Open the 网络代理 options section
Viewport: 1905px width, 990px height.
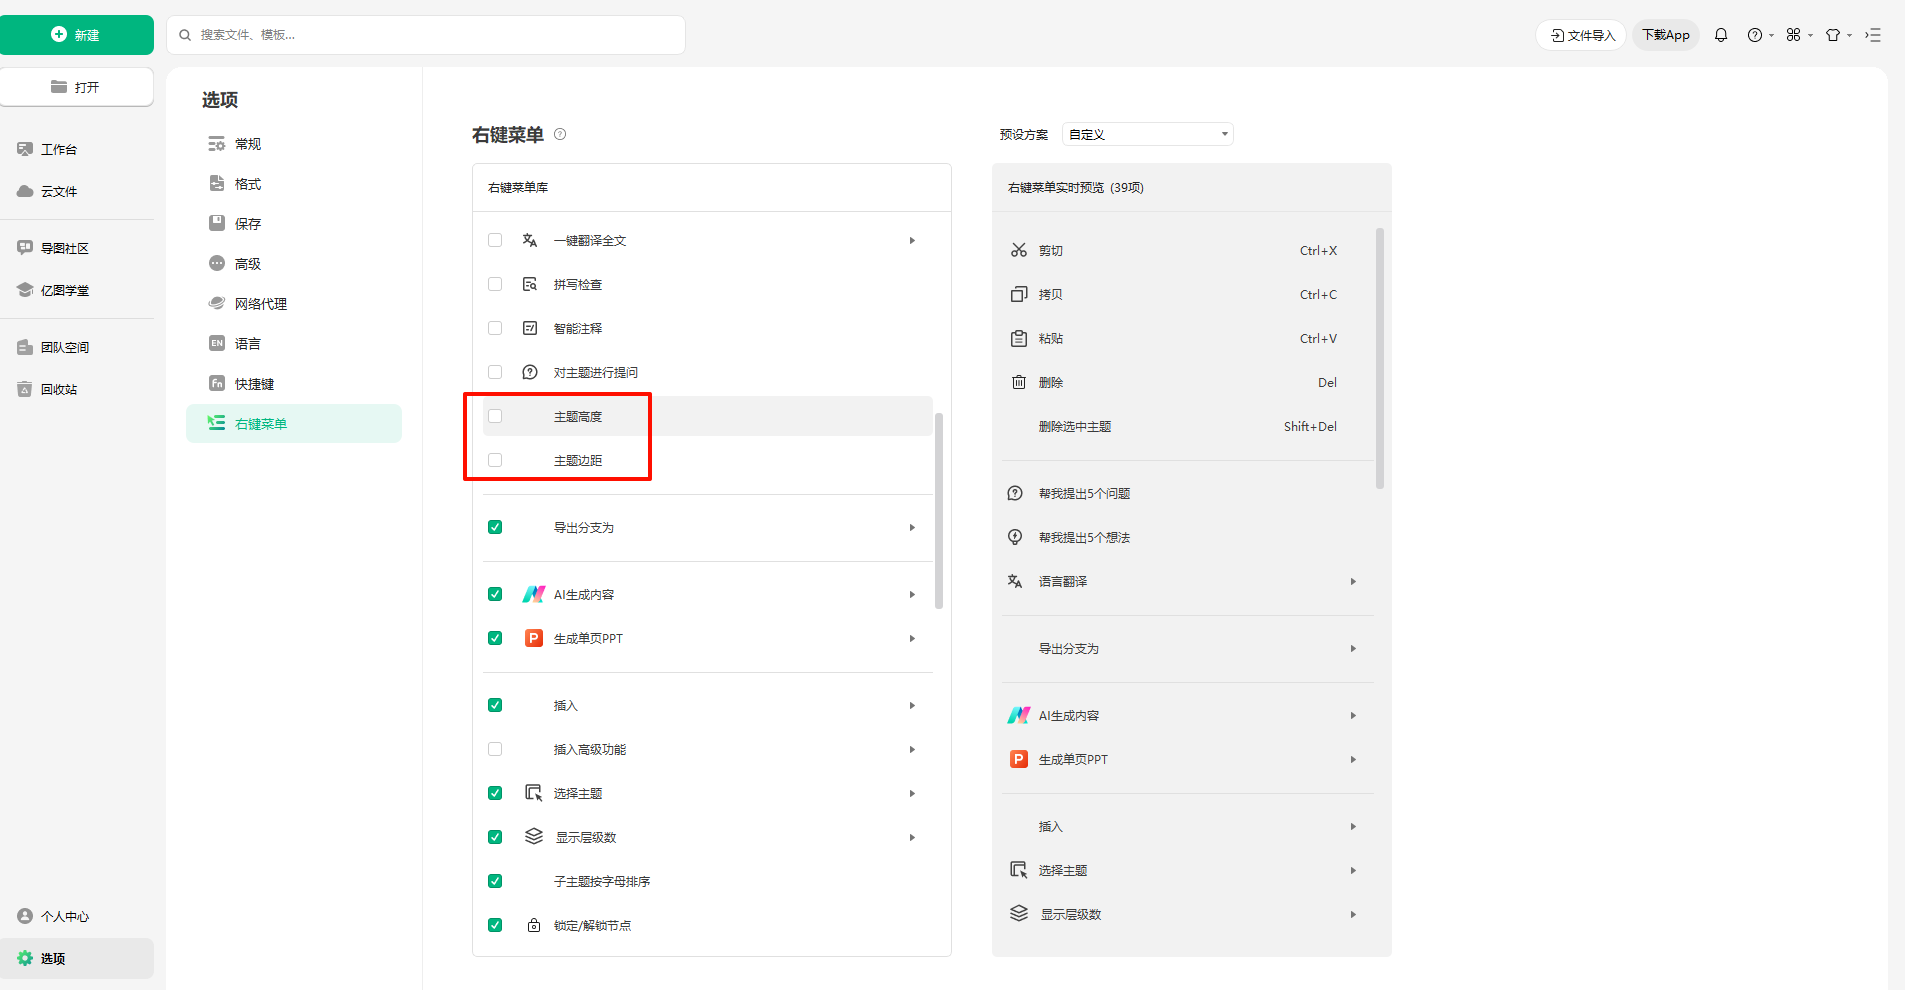(294, 304)
